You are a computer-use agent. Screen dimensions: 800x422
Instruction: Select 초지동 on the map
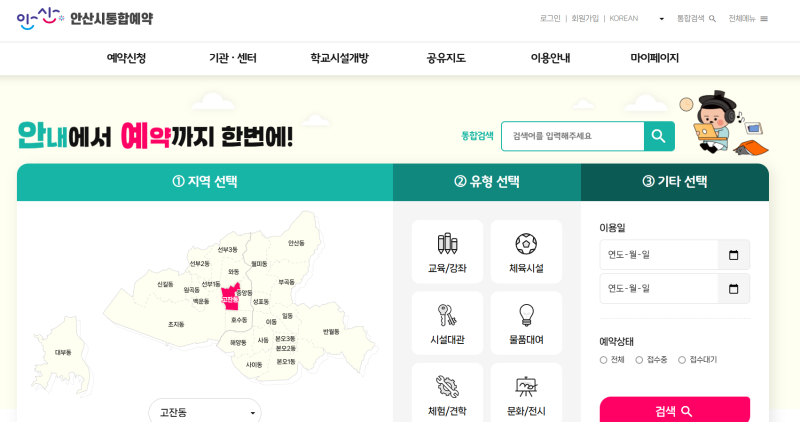point(176,325)
